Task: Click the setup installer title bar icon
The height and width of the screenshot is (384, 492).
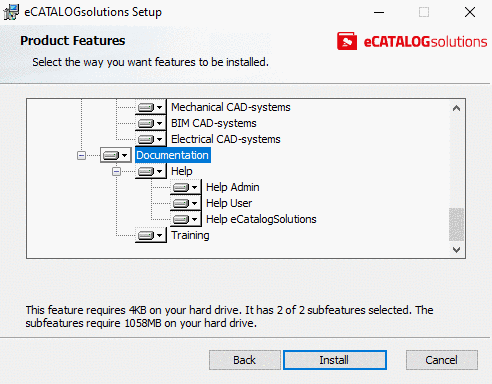Action: pos(11,12)
